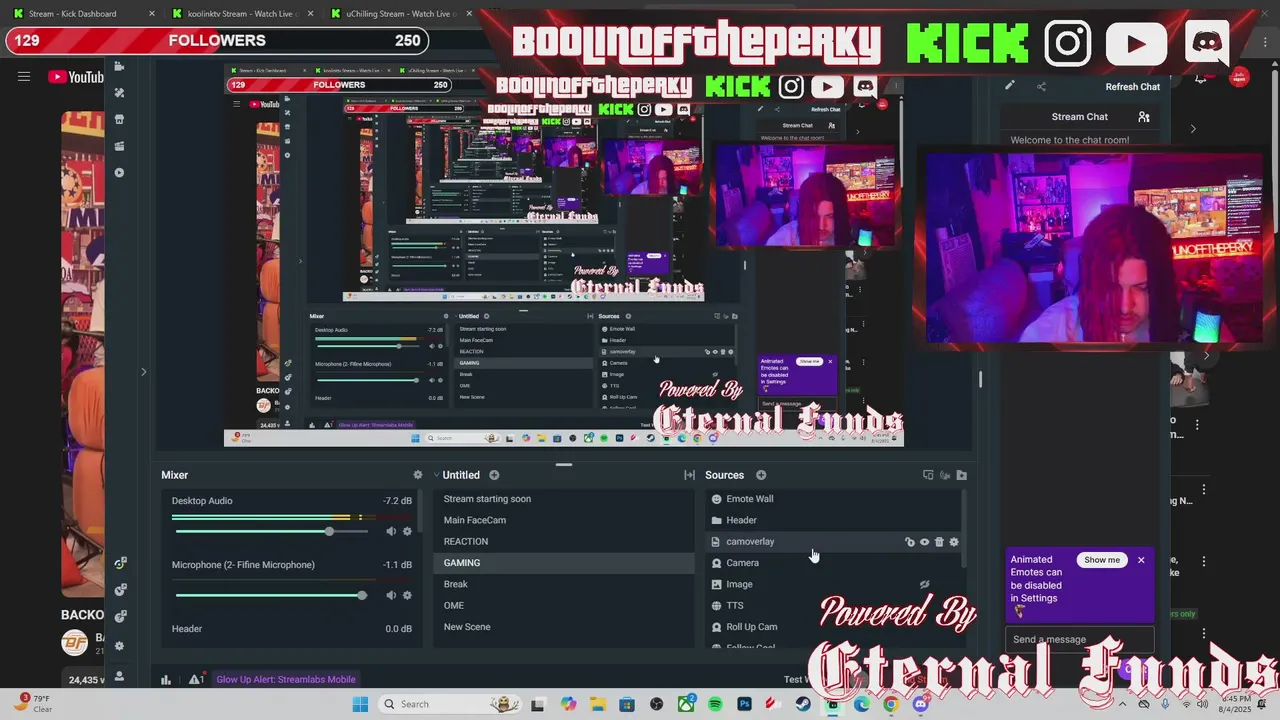Click Show me on emotes notice

click(x=1102, y=560)
